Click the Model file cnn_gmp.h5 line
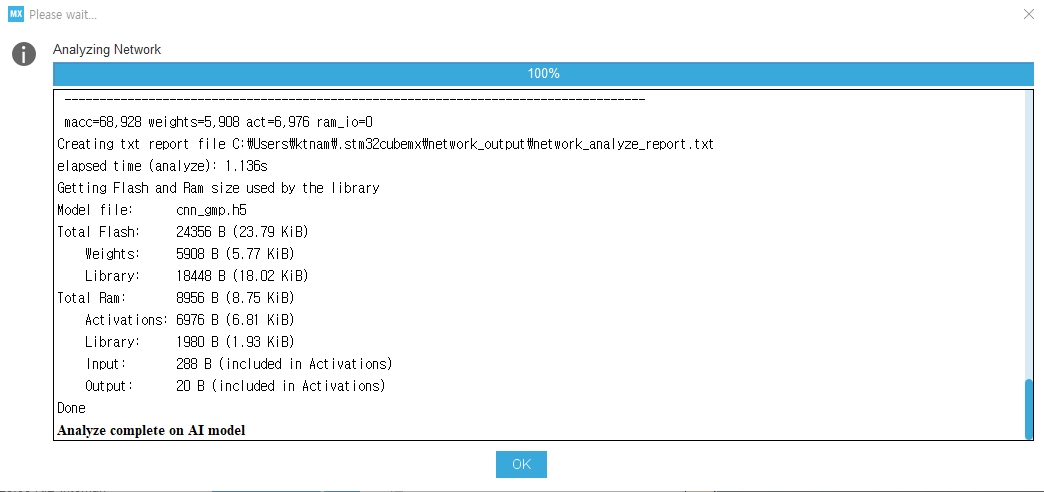The width and height of the screenshot is (1044, 492). click(x=152, y=210)
